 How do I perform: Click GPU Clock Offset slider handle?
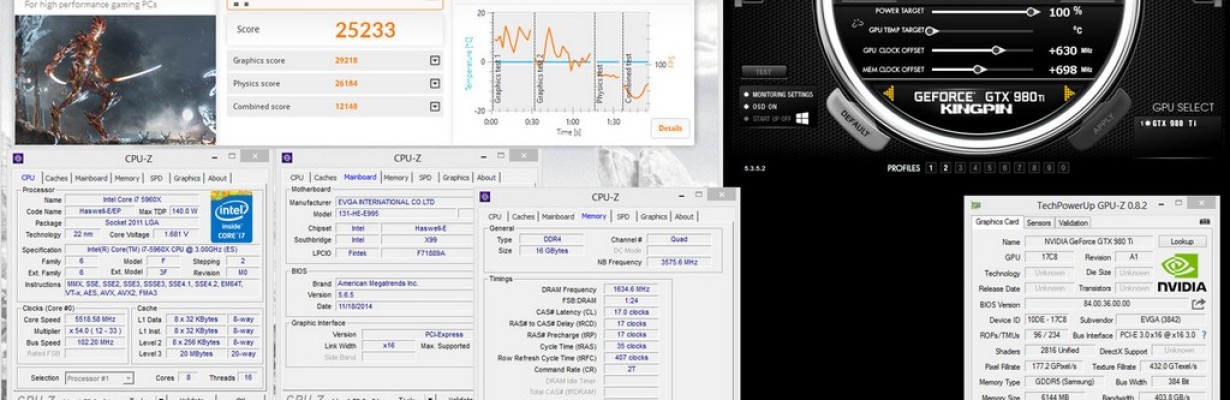(997, 50)
